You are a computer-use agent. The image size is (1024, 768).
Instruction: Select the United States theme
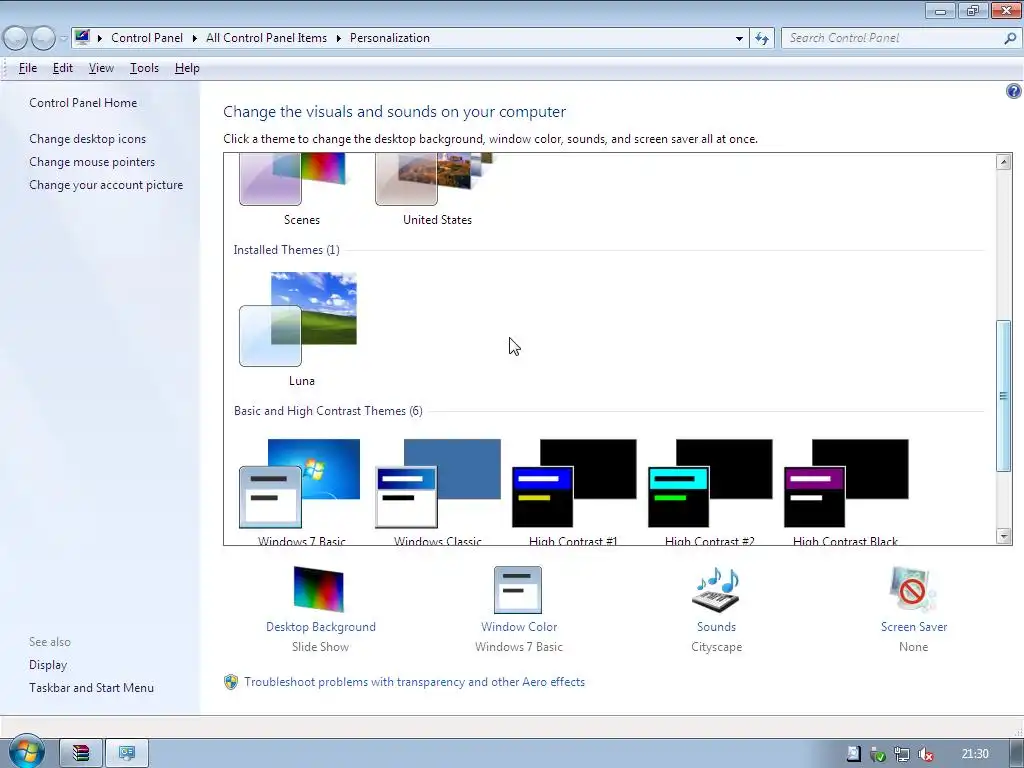(436, 191)
